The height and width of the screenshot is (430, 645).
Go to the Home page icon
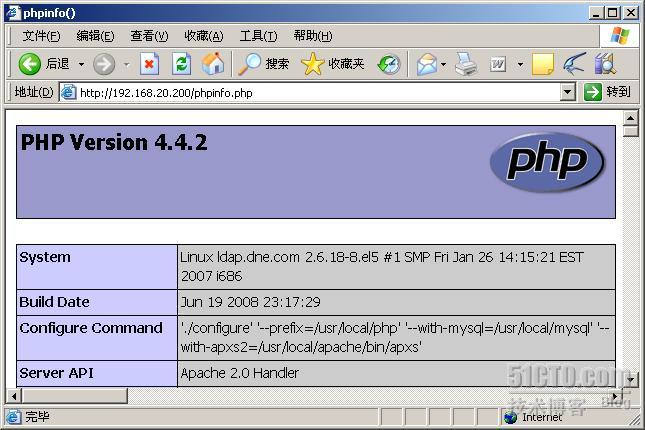(x=213, y=64)
